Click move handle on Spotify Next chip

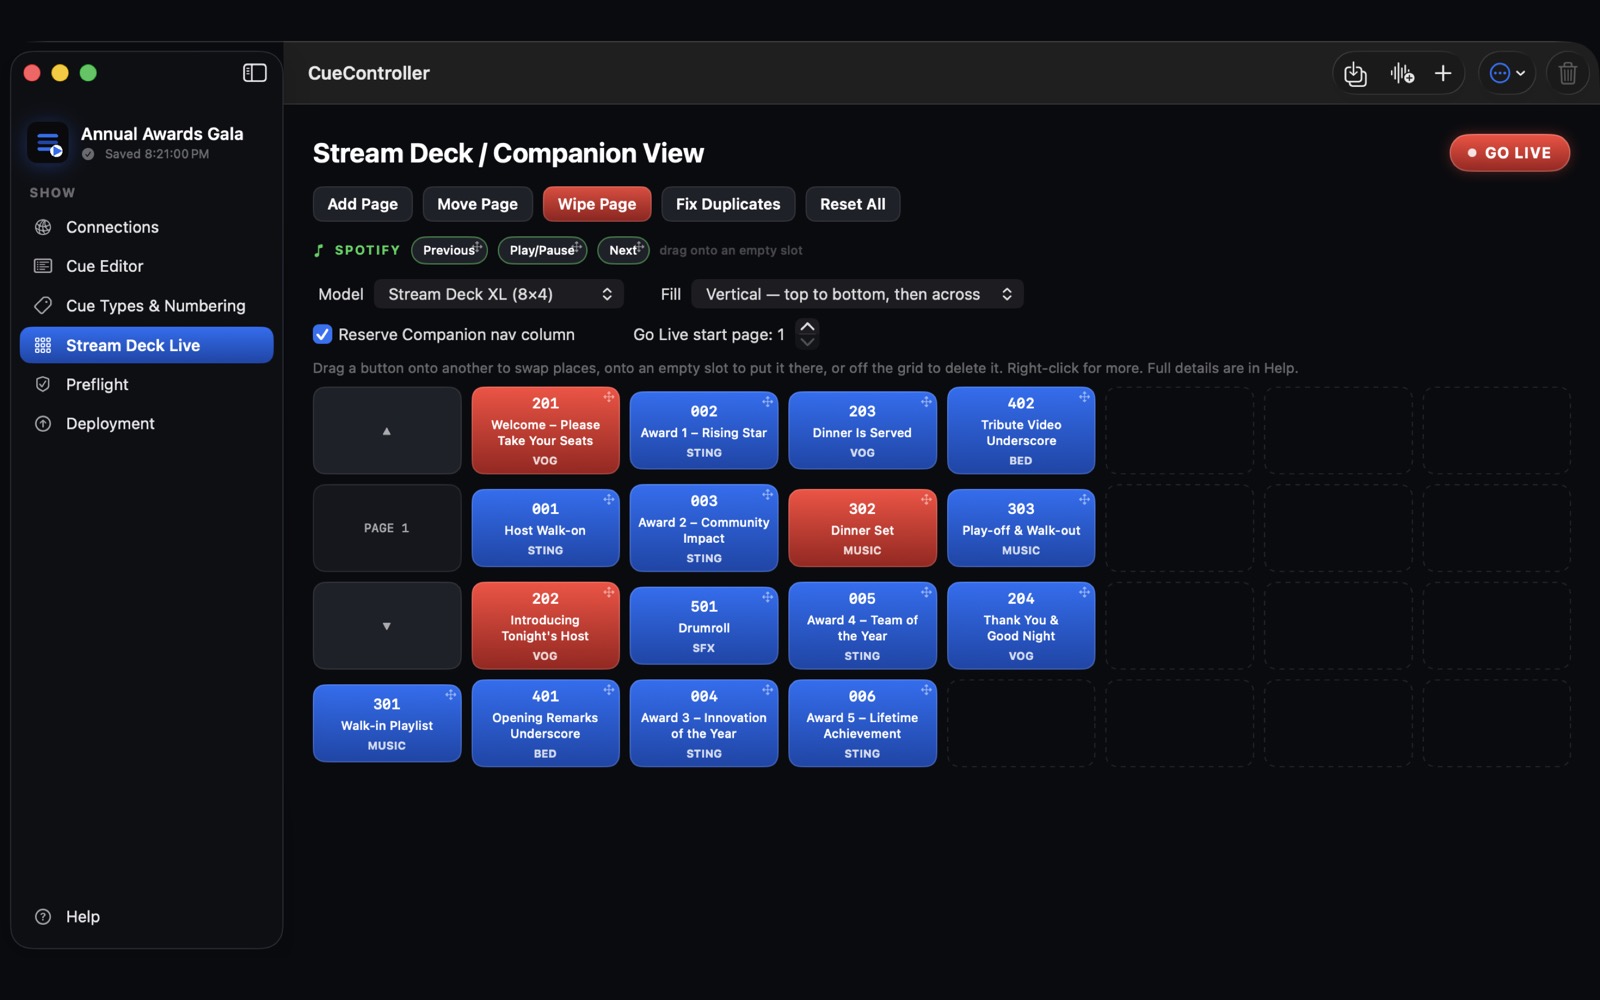(641, 246)
